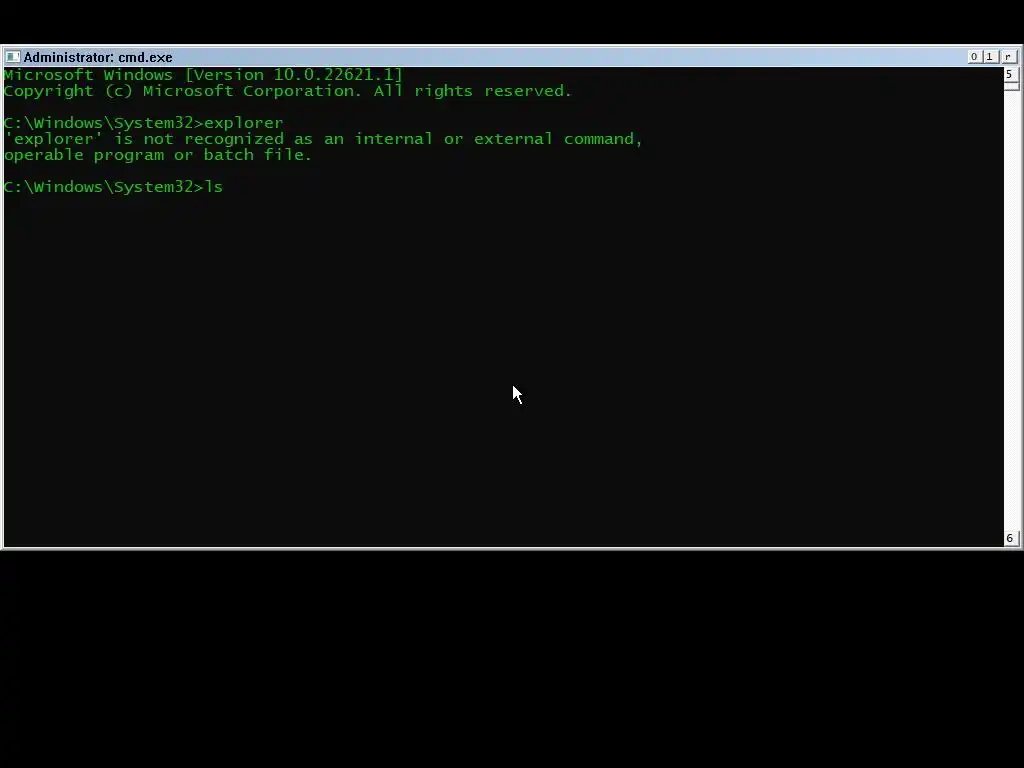The width and height of the screenshot is (1024, 768).
Task: Minimize the cmd.exe window
Action: click(975, 57)
